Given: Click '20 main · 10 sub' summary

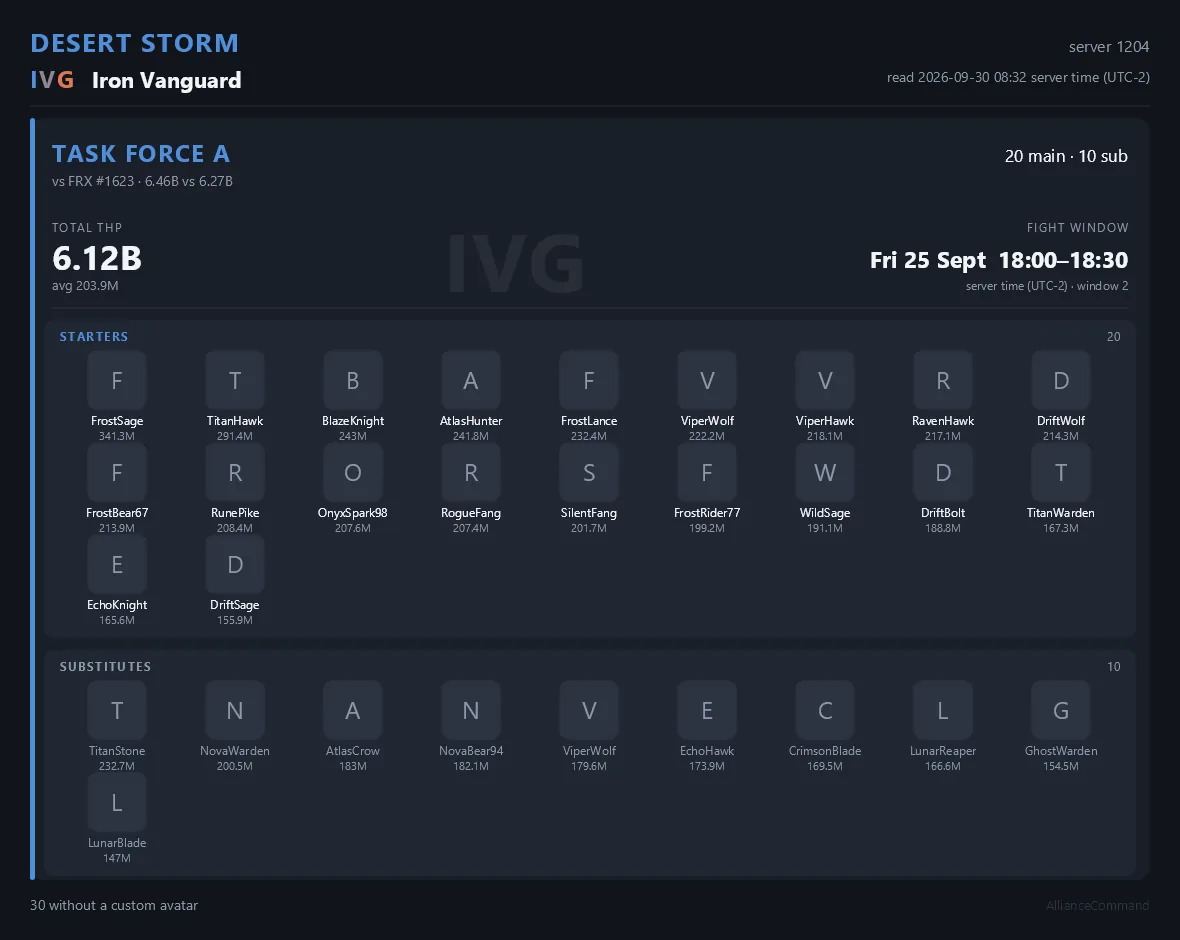Looking at the screenshot, I should (1066, 156).
